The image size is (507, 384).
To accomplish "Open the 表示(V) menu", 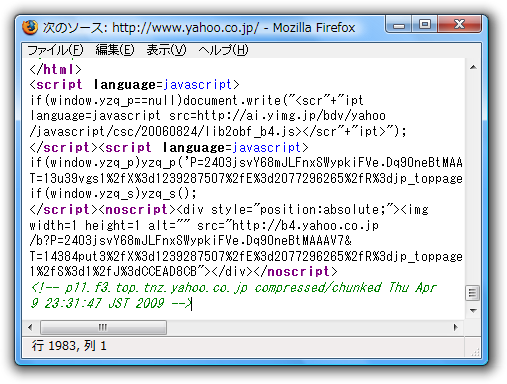I will click(x=166, y=50).
